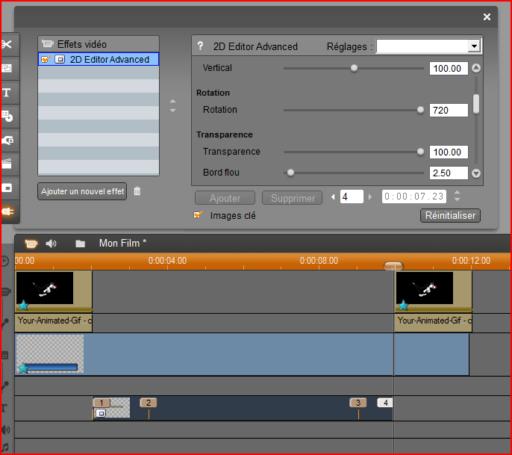The image size is (512, 455).
Task: Click the Ajouter un nouvel effet button
Action: point(82,191)
